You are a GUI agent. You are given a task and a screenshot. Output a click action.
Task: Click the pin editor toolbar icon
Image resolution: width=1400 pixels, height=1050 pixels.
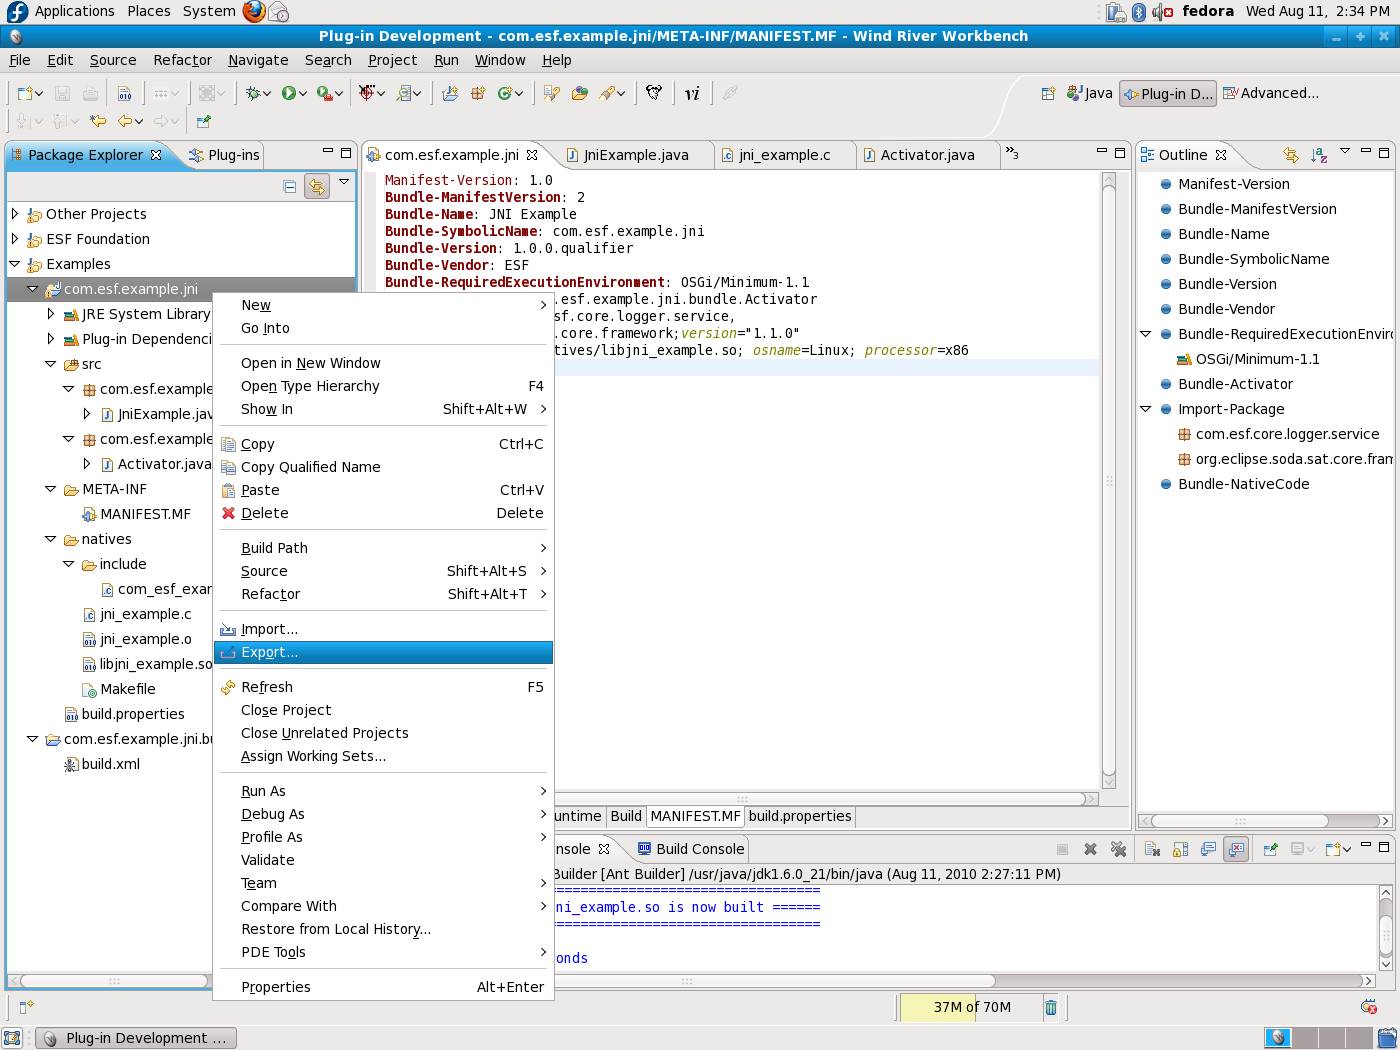click(x=204, y=121)
